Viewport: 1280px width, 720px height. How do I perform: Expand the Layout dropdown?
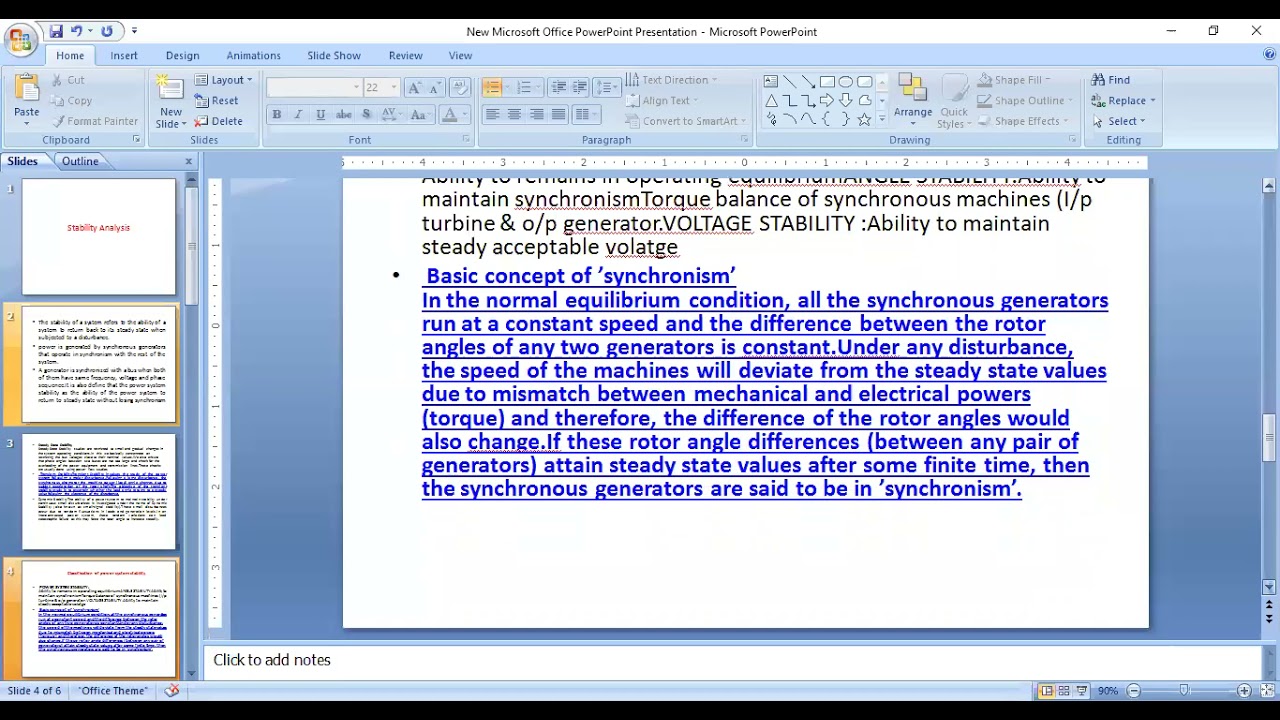pos(225,80)
